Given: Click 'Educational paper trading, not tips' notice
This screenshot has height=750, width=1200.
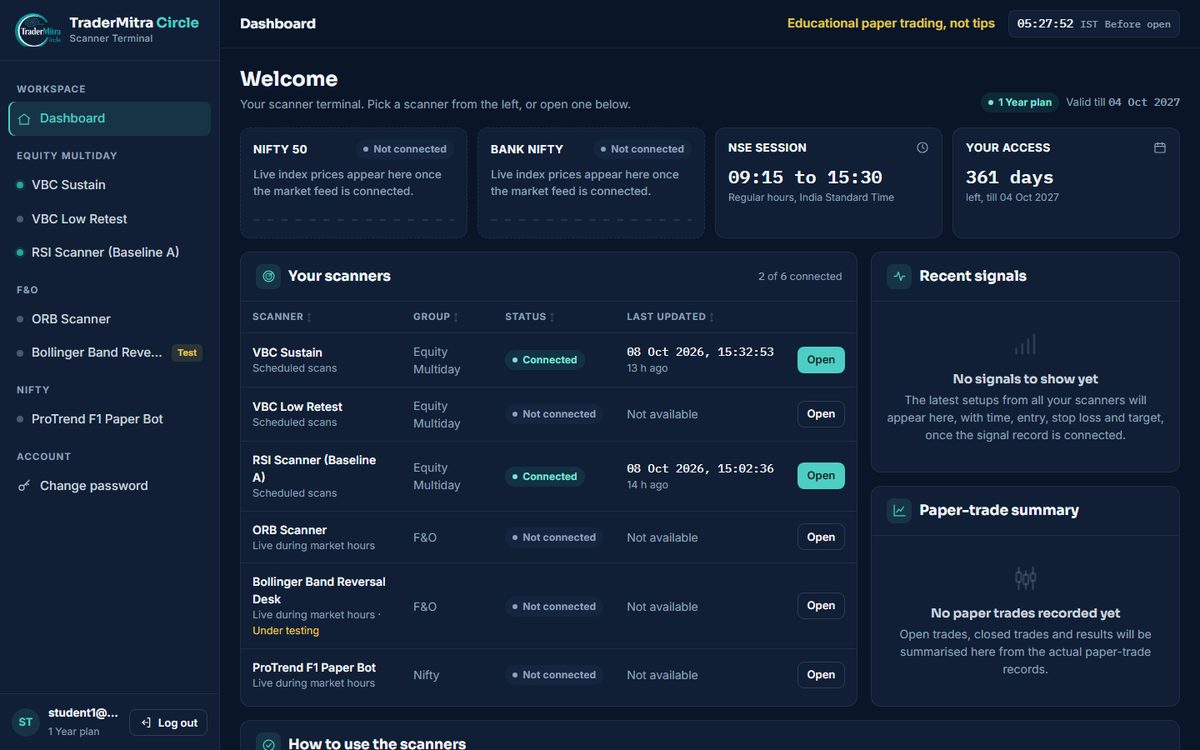Looking at the screenshot, I should [891, 23].
